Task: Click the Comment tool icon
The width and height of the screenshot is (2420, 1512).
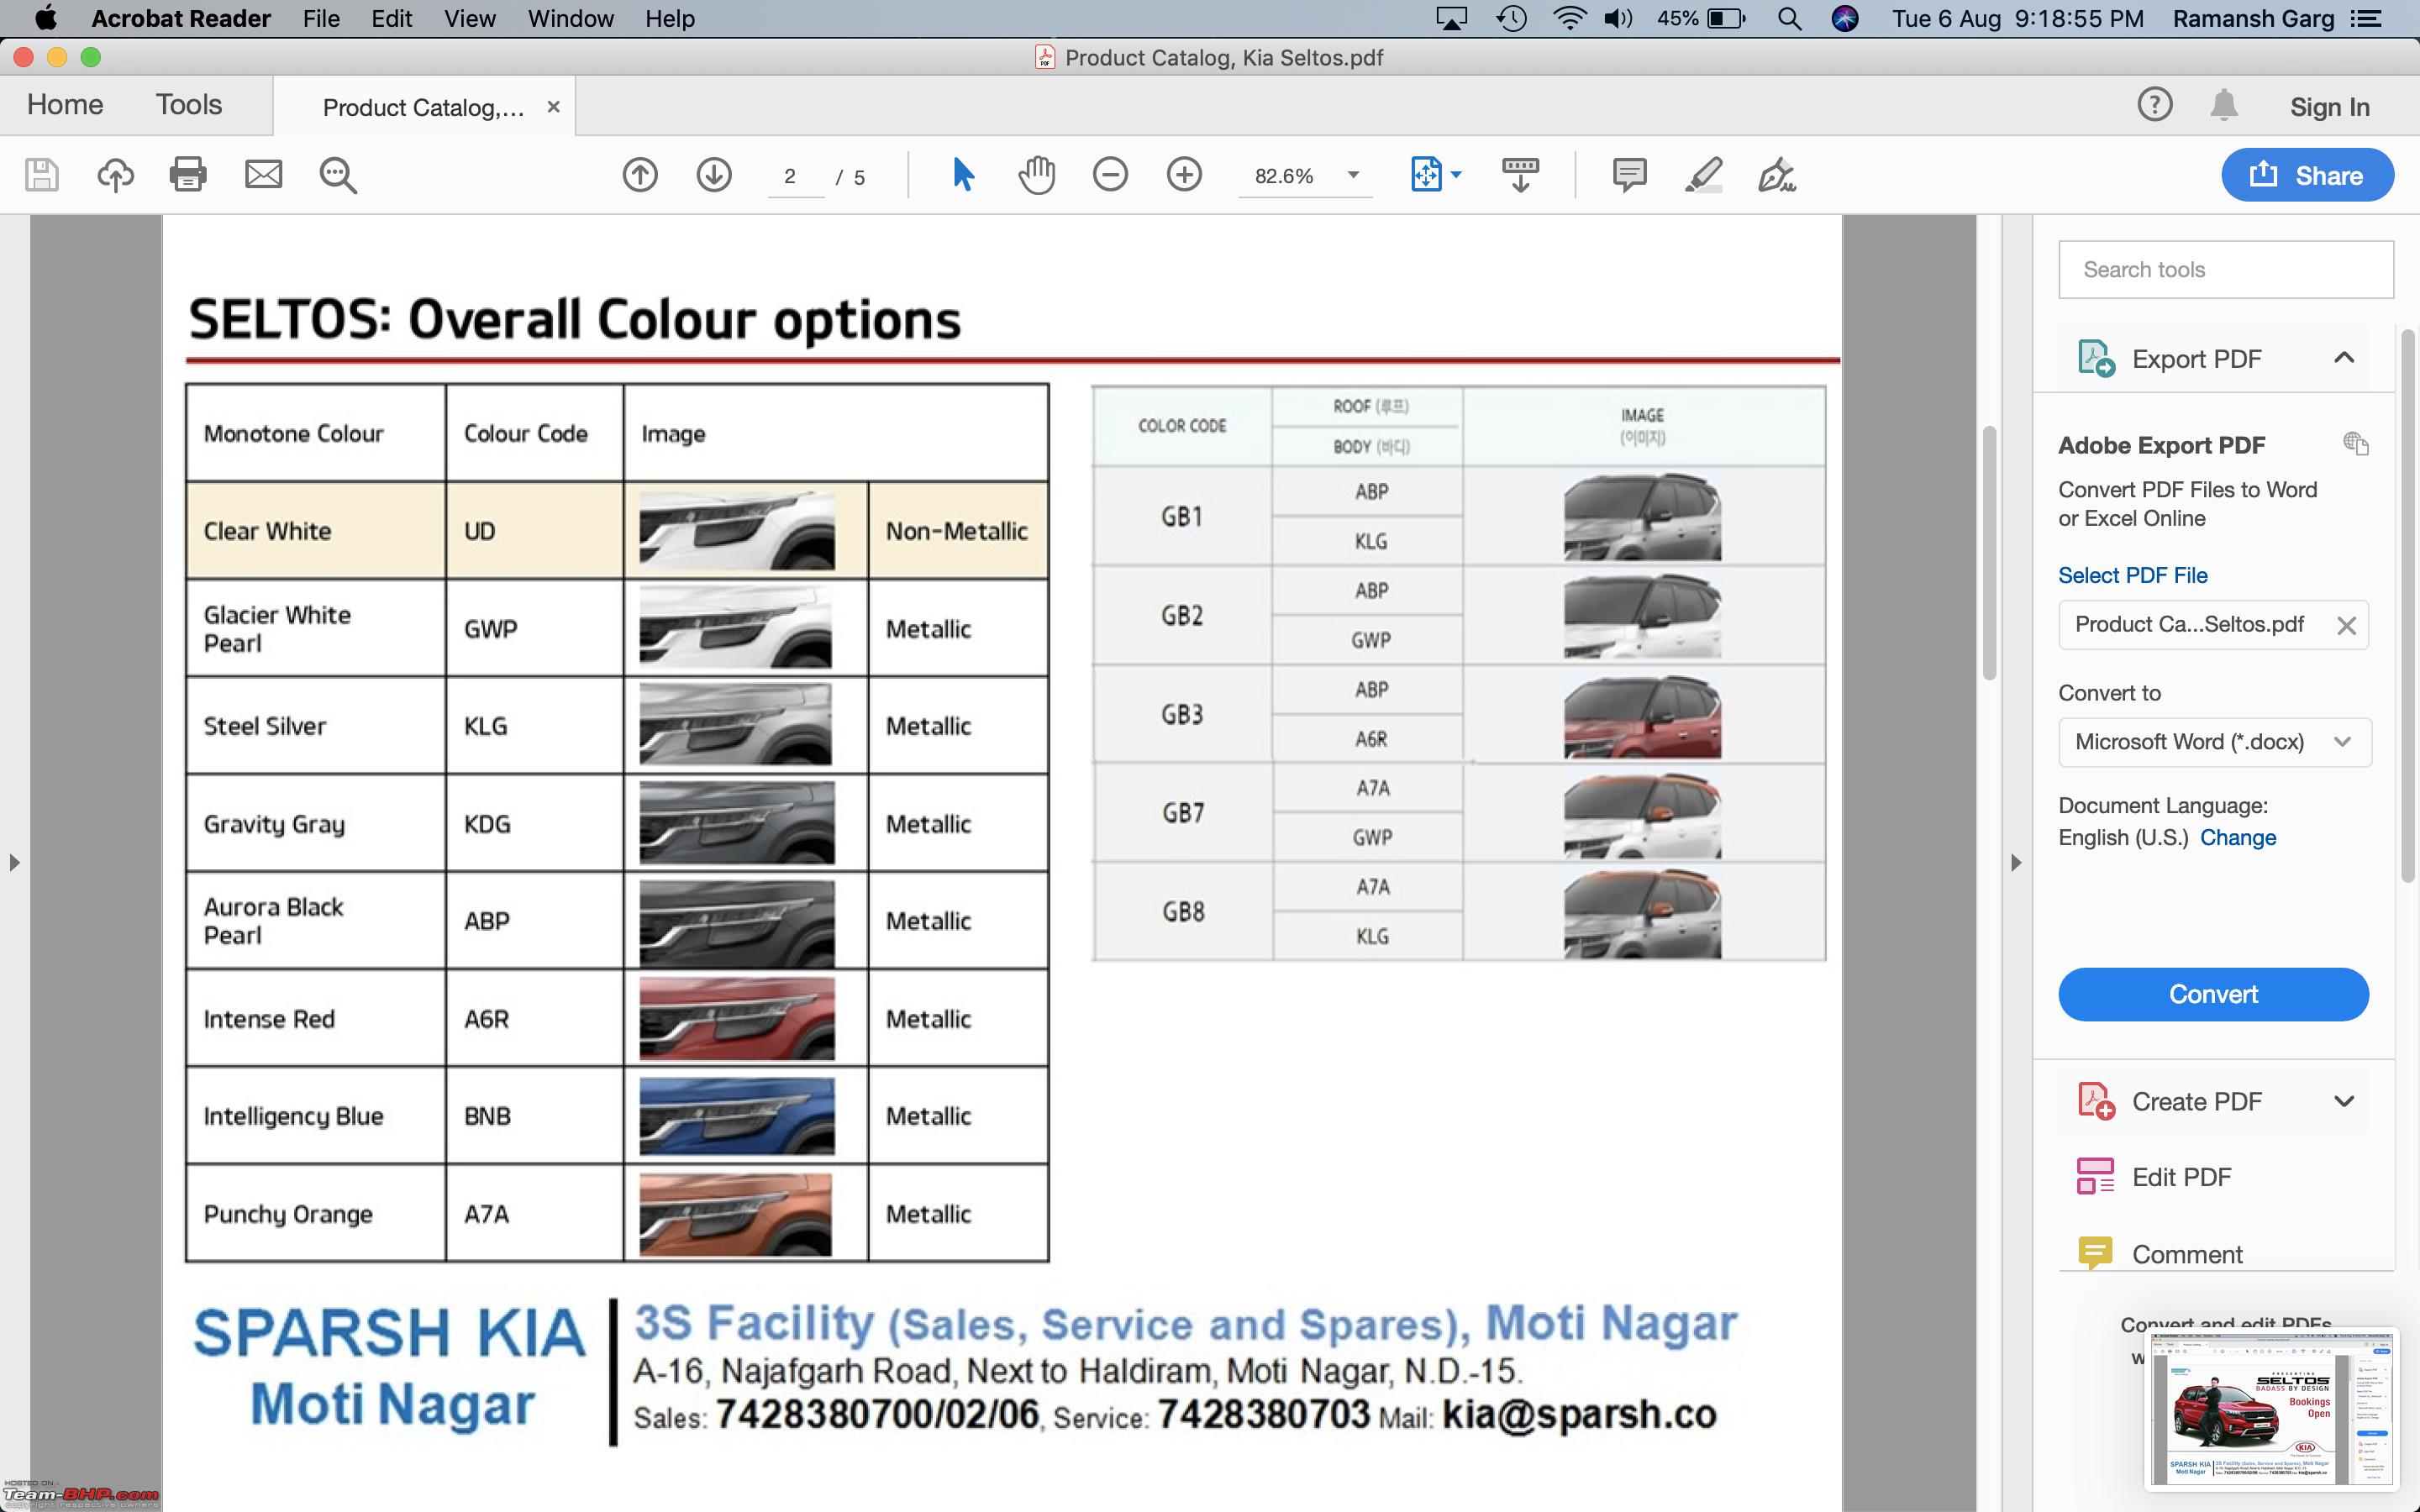Action: click(2096, 1253)
